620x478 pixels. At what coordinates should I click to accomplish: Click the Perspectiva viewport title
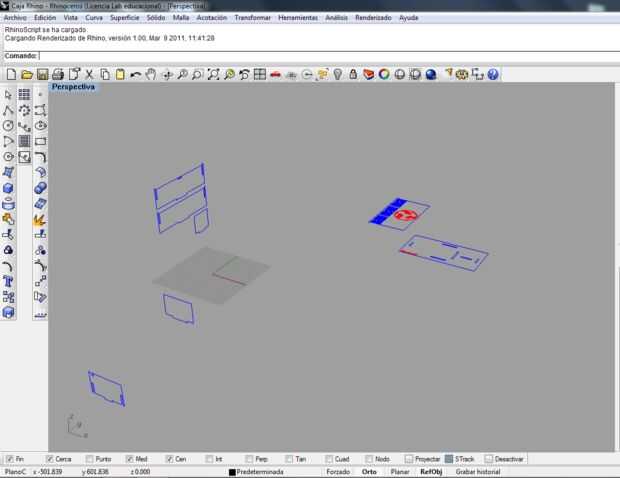coord(74,87)
